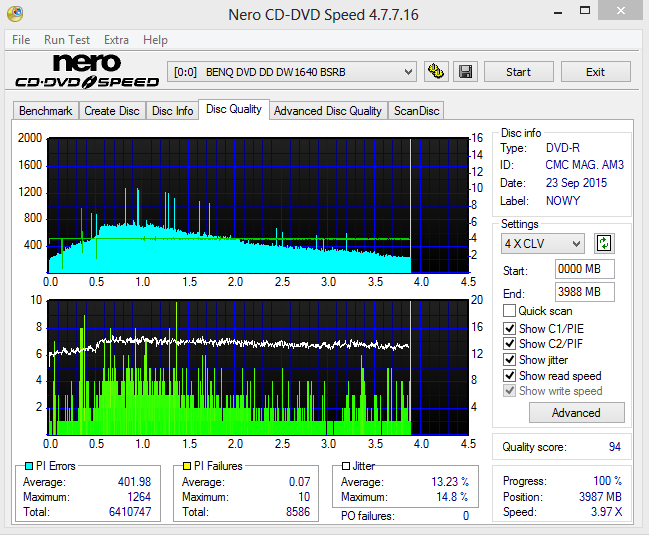The image size is (649, 535).
Task: Click PI Errors total 6410747
Action: (130, 512)
